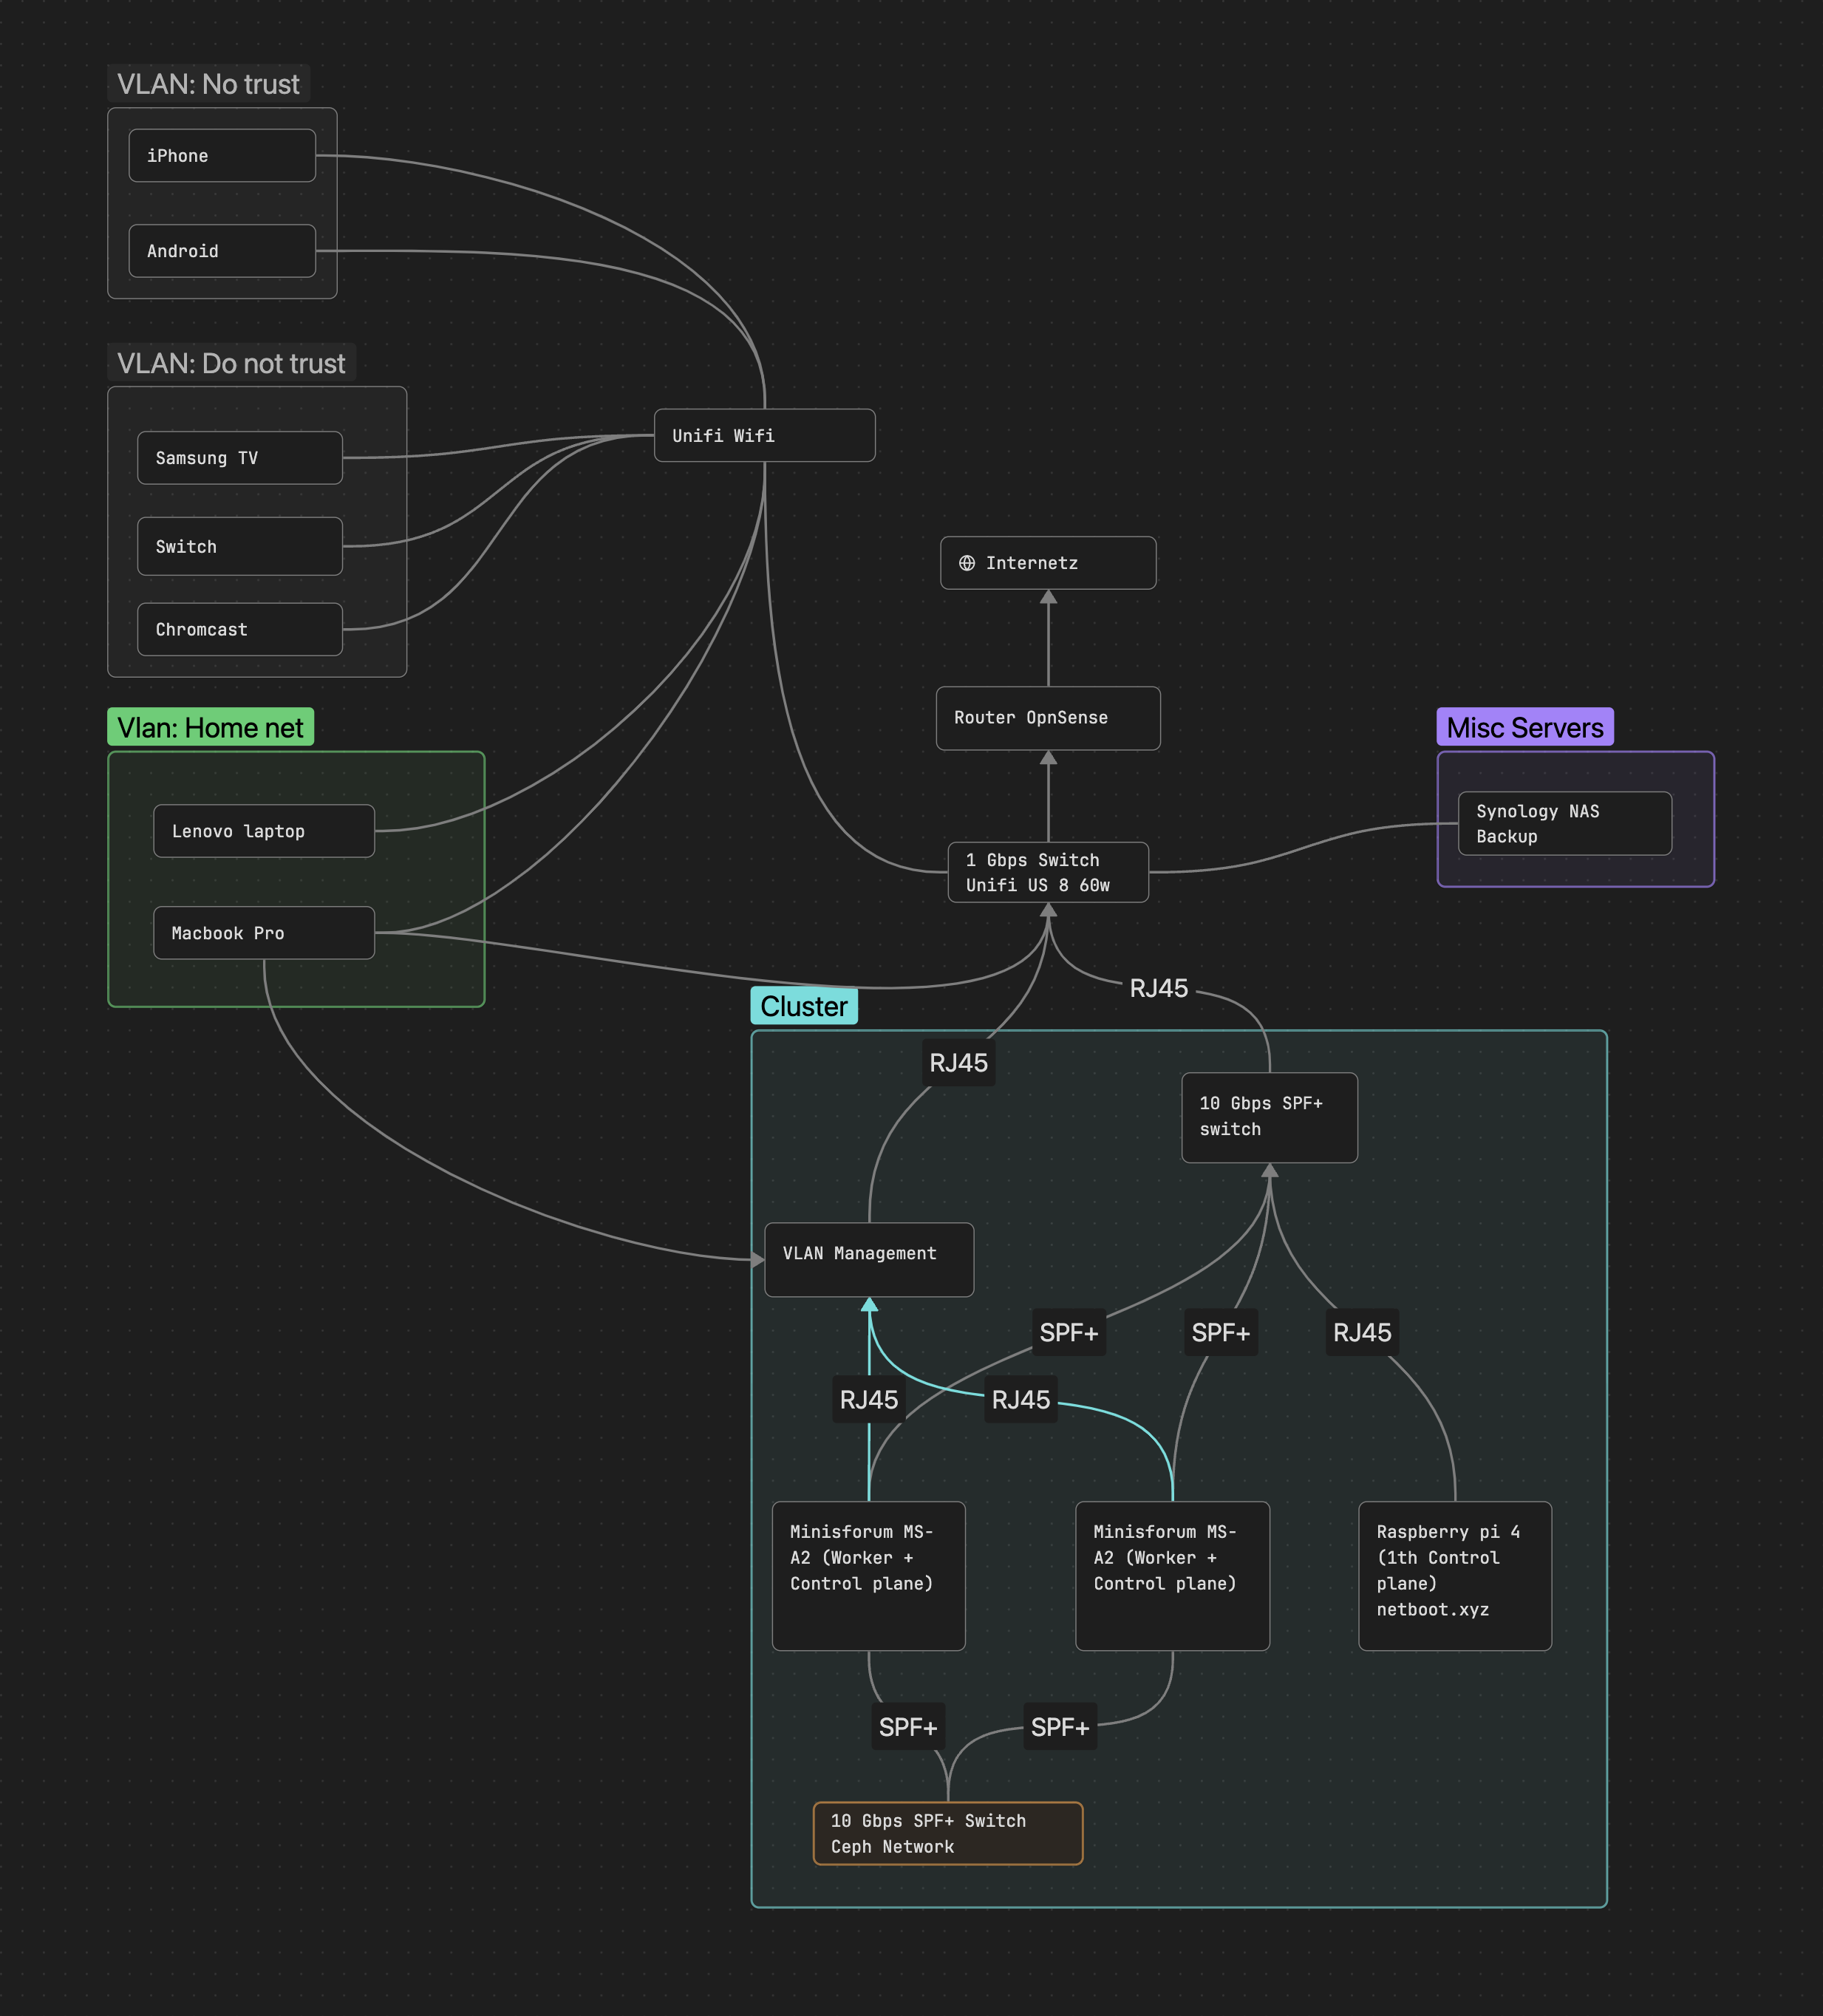The height and width of the screenshot is (2016, 1823).
Task: Click the globe icon in Internetz node
Action: point(966,563)
